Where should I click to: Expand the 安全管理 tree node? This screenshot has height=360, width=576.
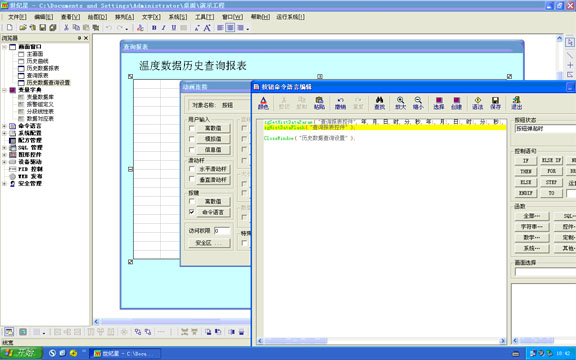click(4, 184)
